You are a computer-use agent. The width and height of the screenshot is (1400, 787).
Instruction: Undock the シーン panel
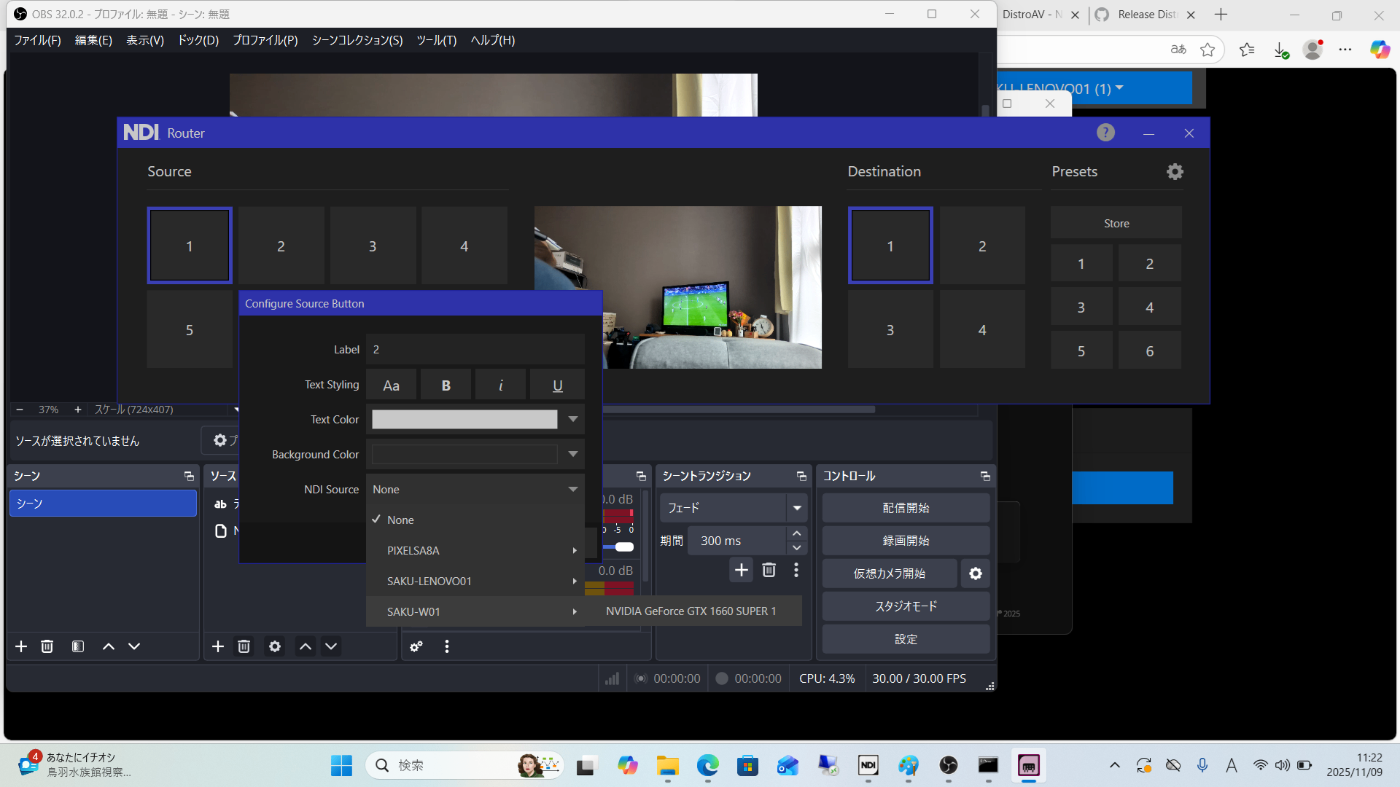(189, 476)
